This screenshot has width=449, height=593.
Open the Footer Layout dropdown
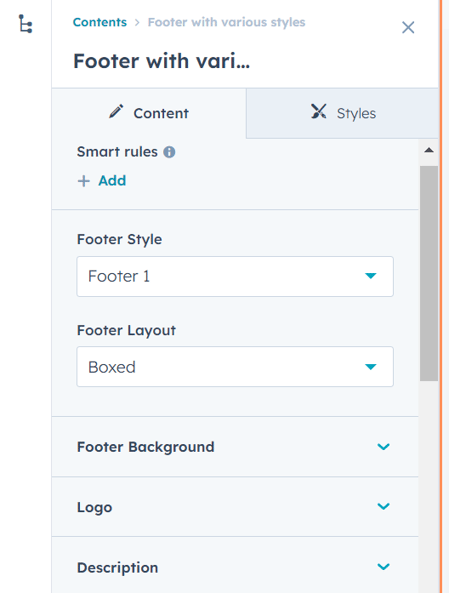(x=235, y=366)
